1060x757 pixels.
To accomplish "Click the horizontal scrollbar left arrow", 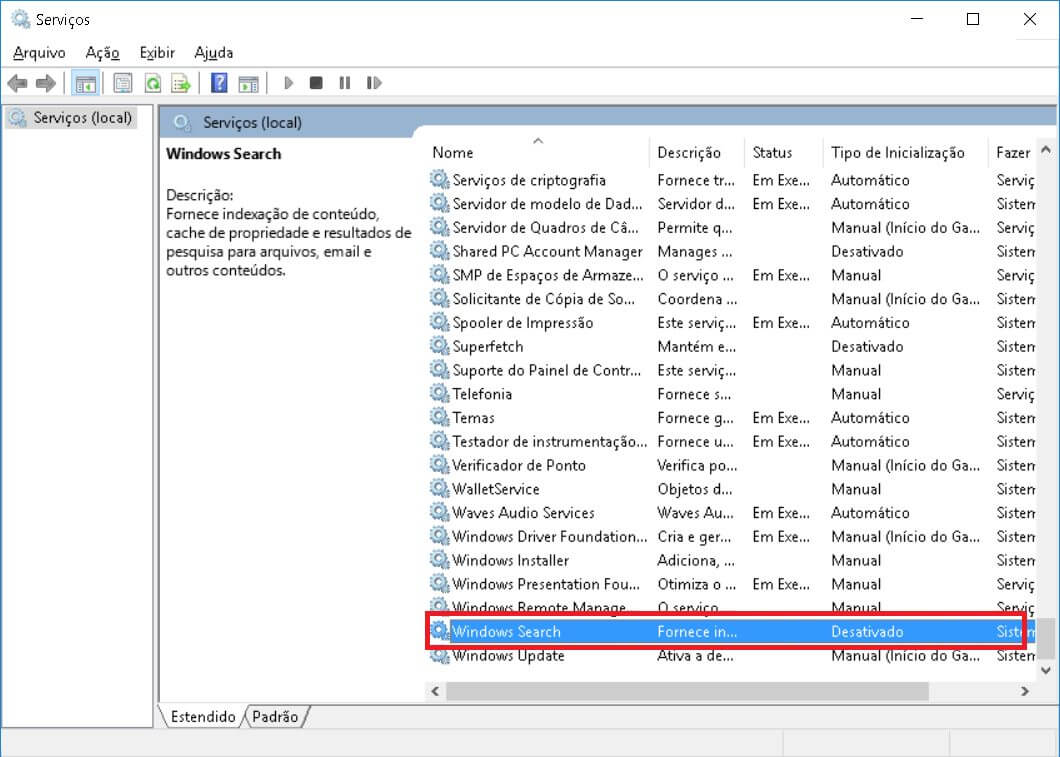I will (435, 691).
